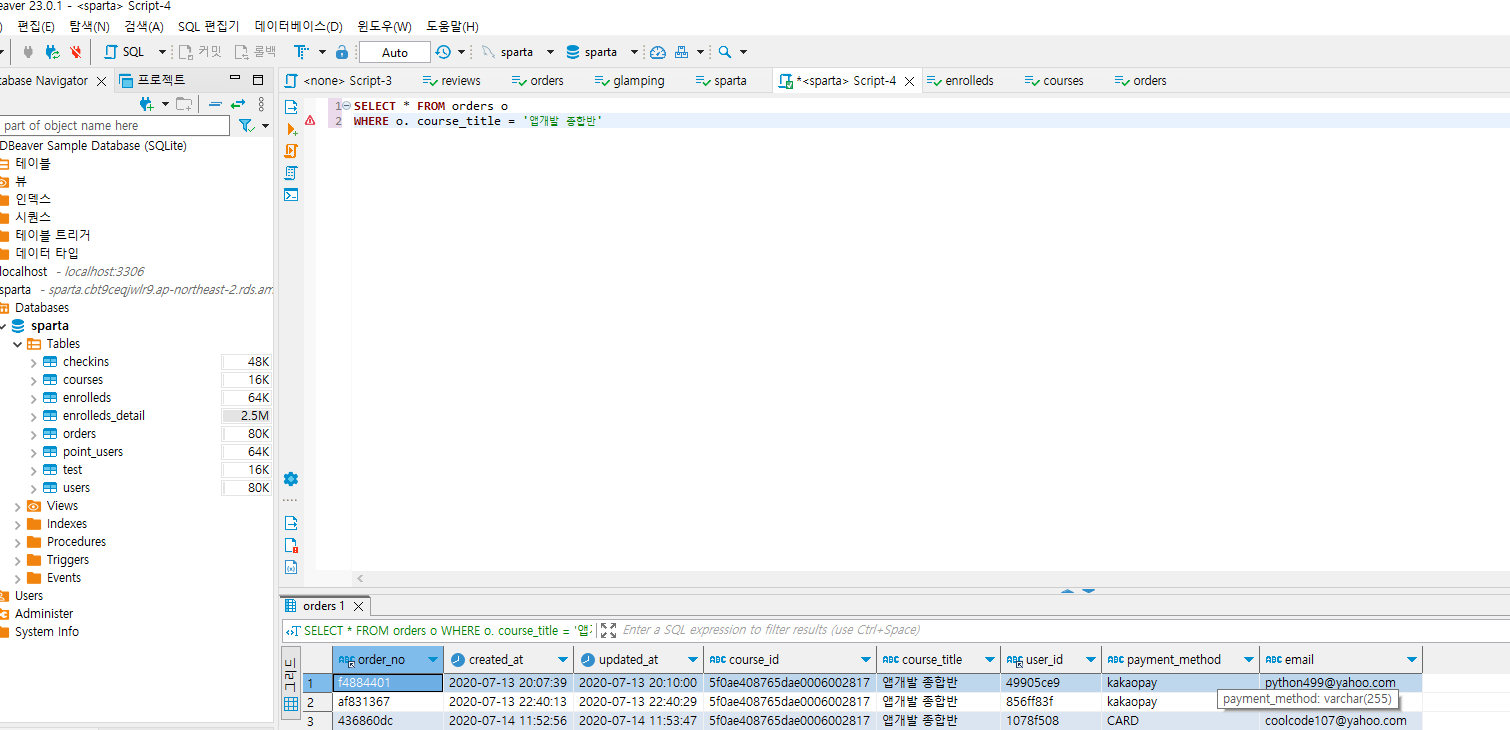Open the 탐색(N) menu
This screenshot has height=730, width=1510.
[90, 26]
